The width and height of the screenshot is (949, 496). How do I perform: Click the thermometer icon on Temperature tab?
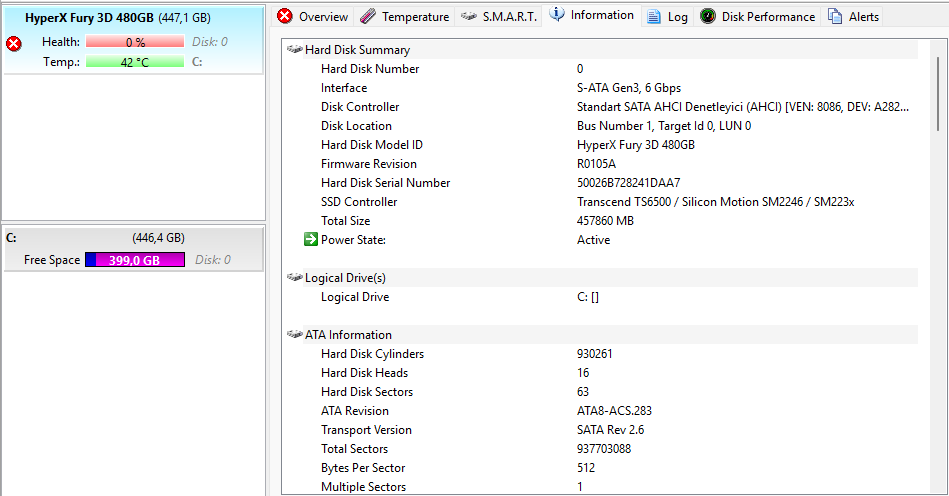click(x=367, y=16)
